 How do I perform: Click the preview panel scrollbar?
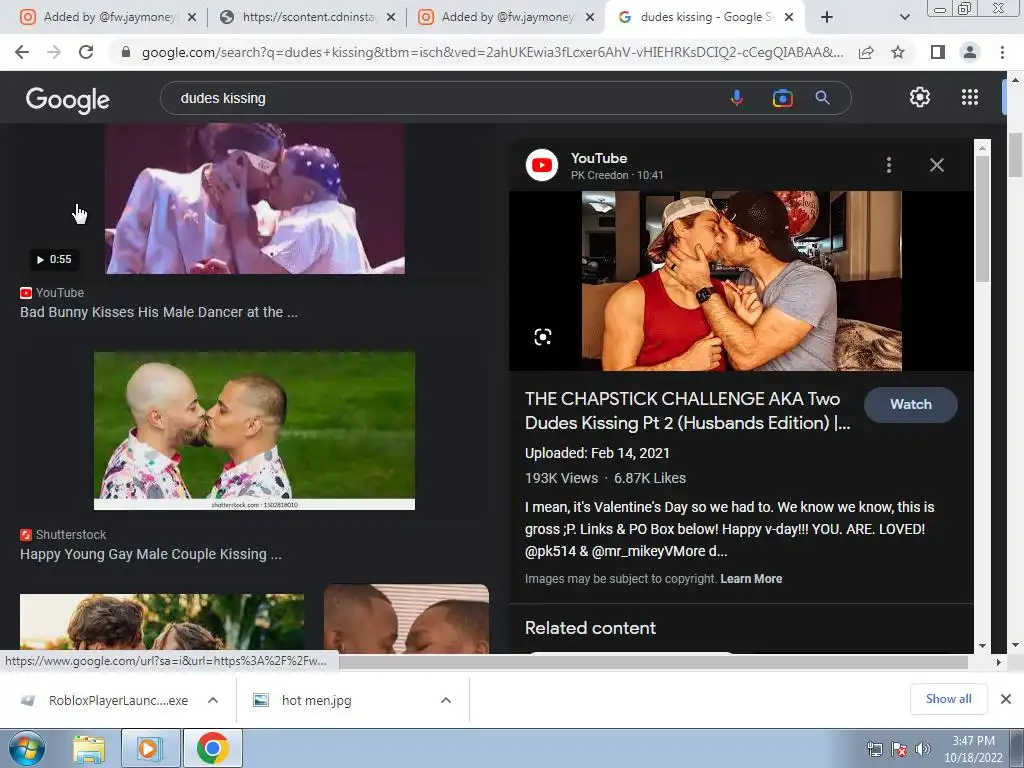pyautogui.click(x=982, y=219)
